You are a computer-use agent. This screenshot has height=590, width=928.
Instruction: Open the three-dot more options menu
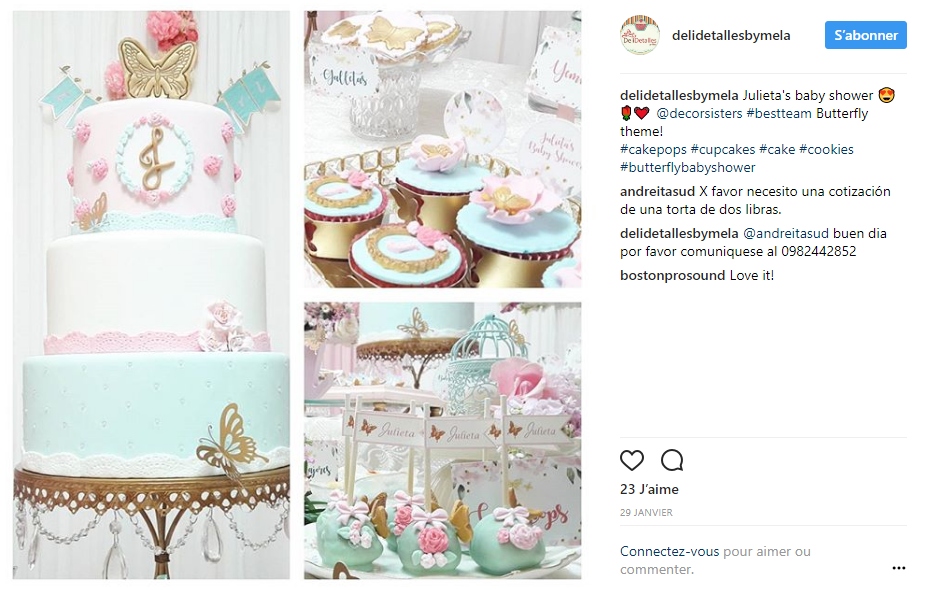click(x=898, y=568)
